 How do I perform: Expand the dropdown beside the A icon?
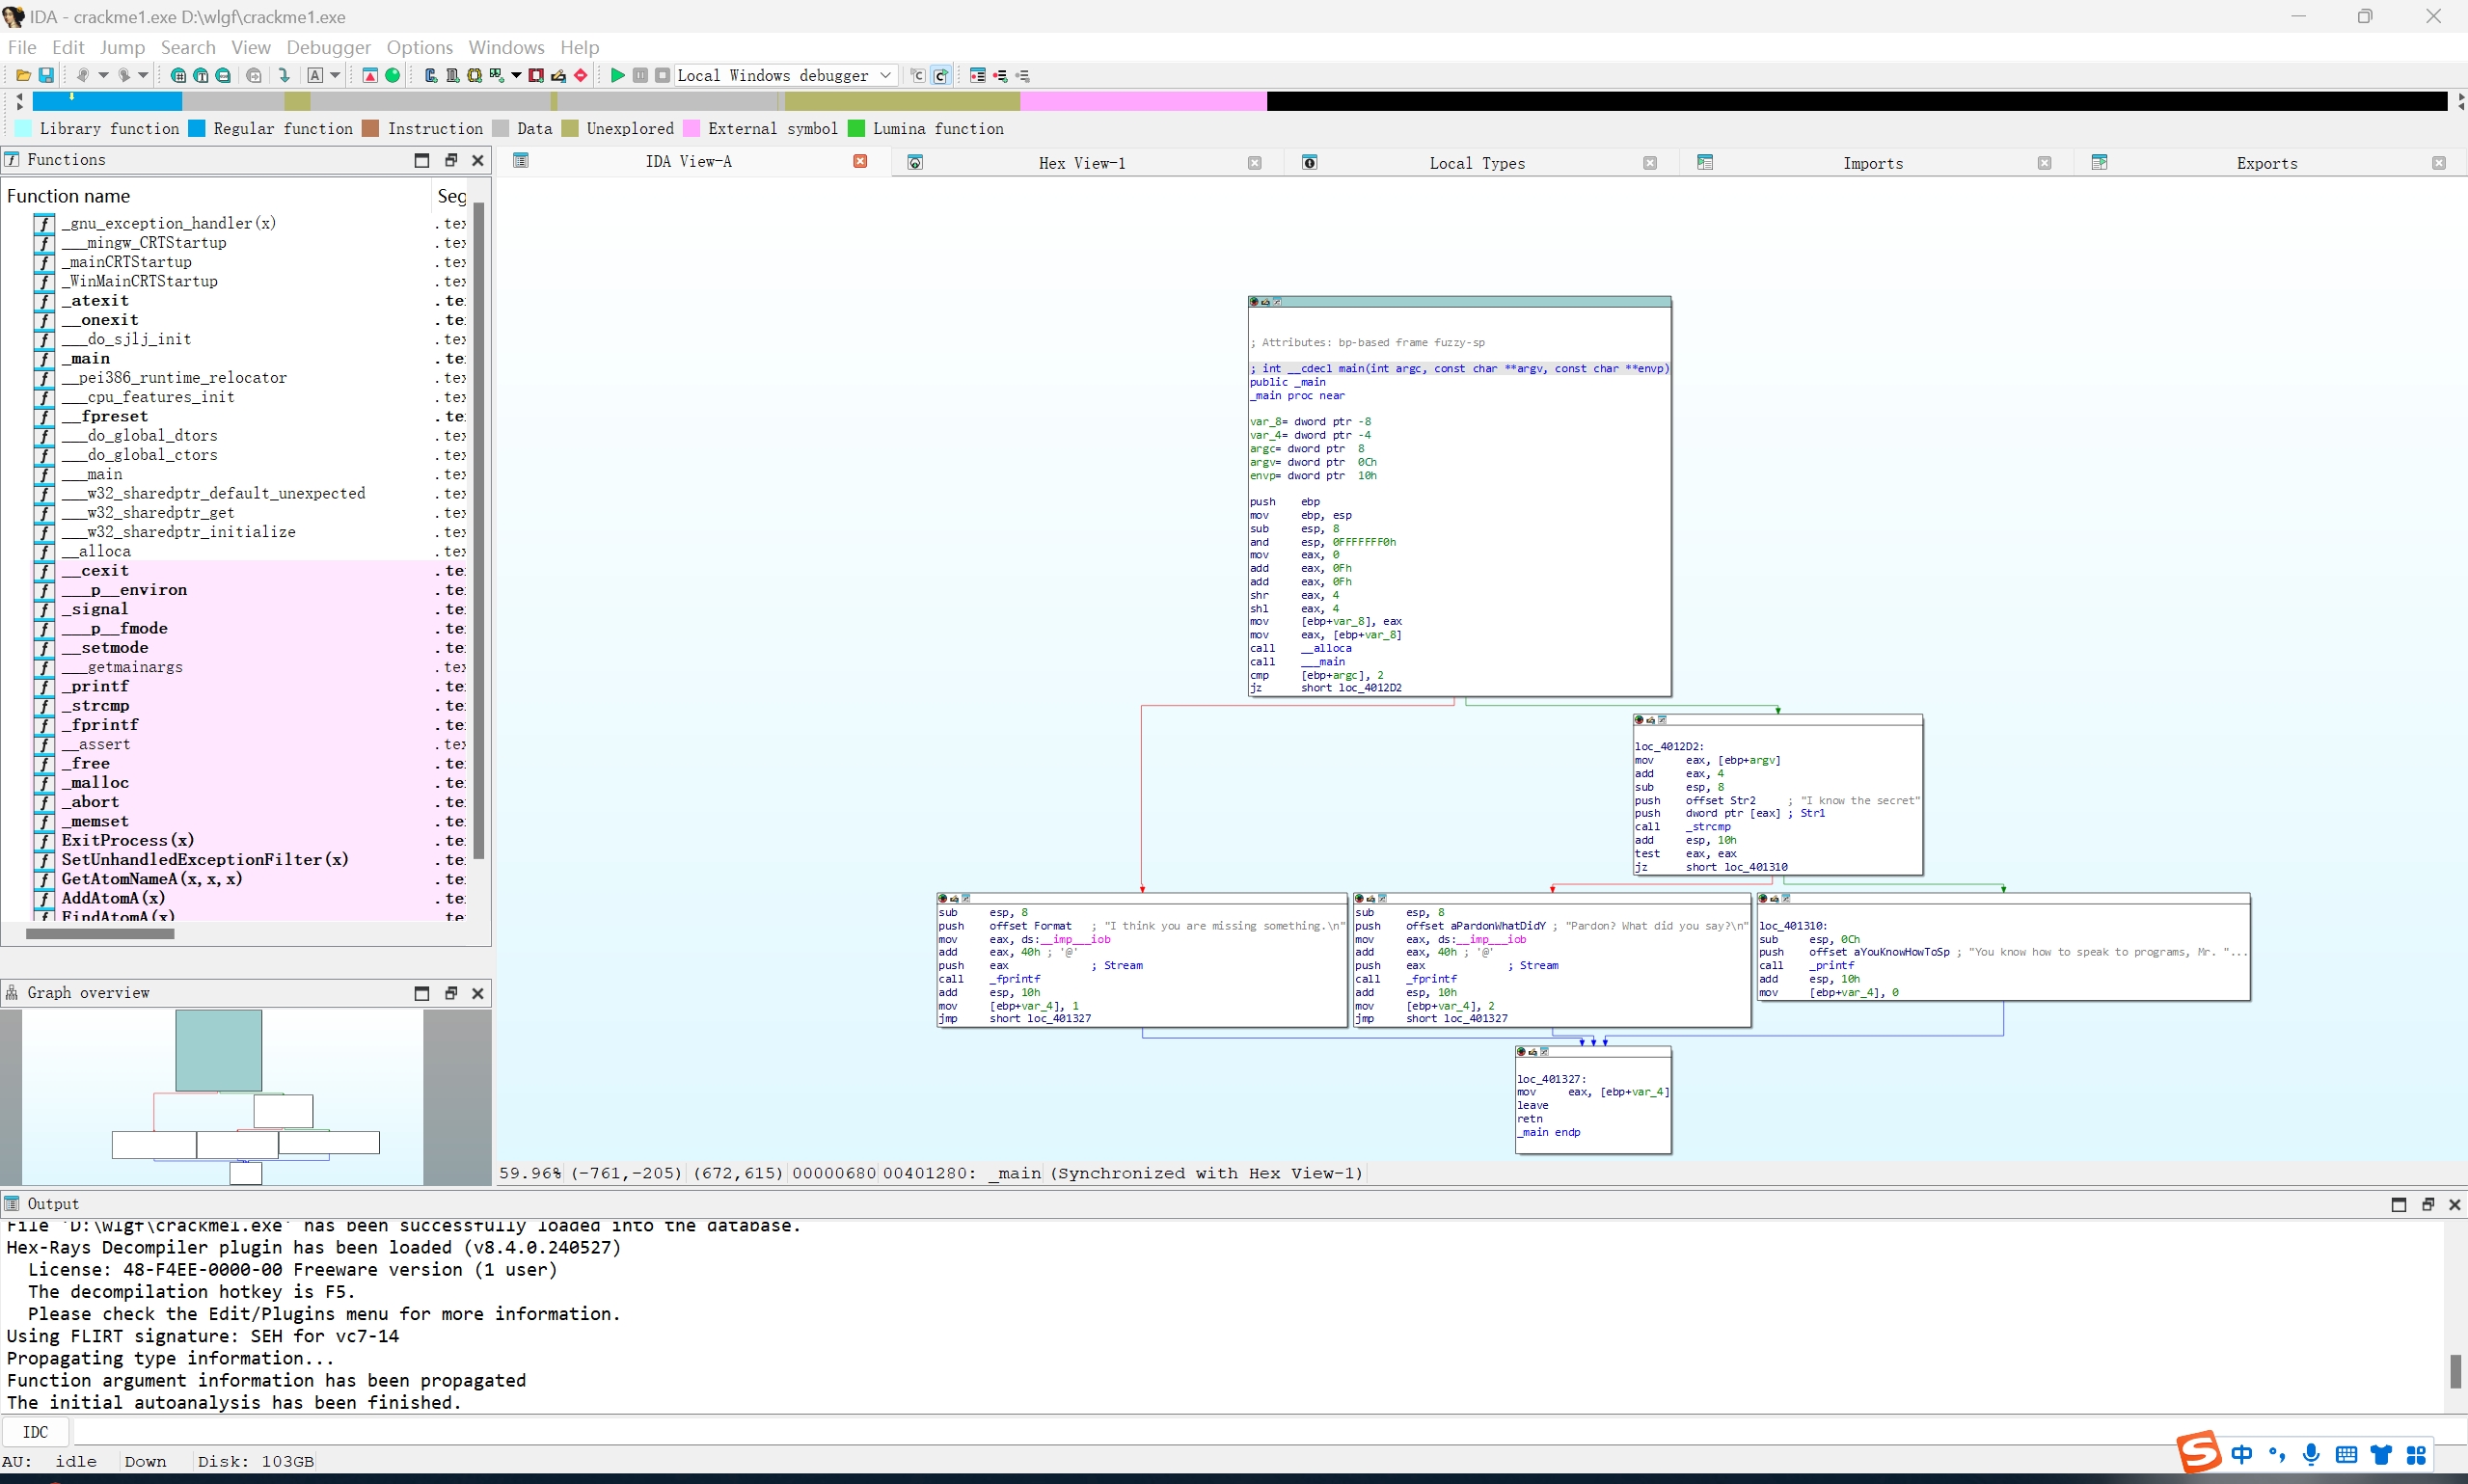pyautogui.click(x=335, y=75)
